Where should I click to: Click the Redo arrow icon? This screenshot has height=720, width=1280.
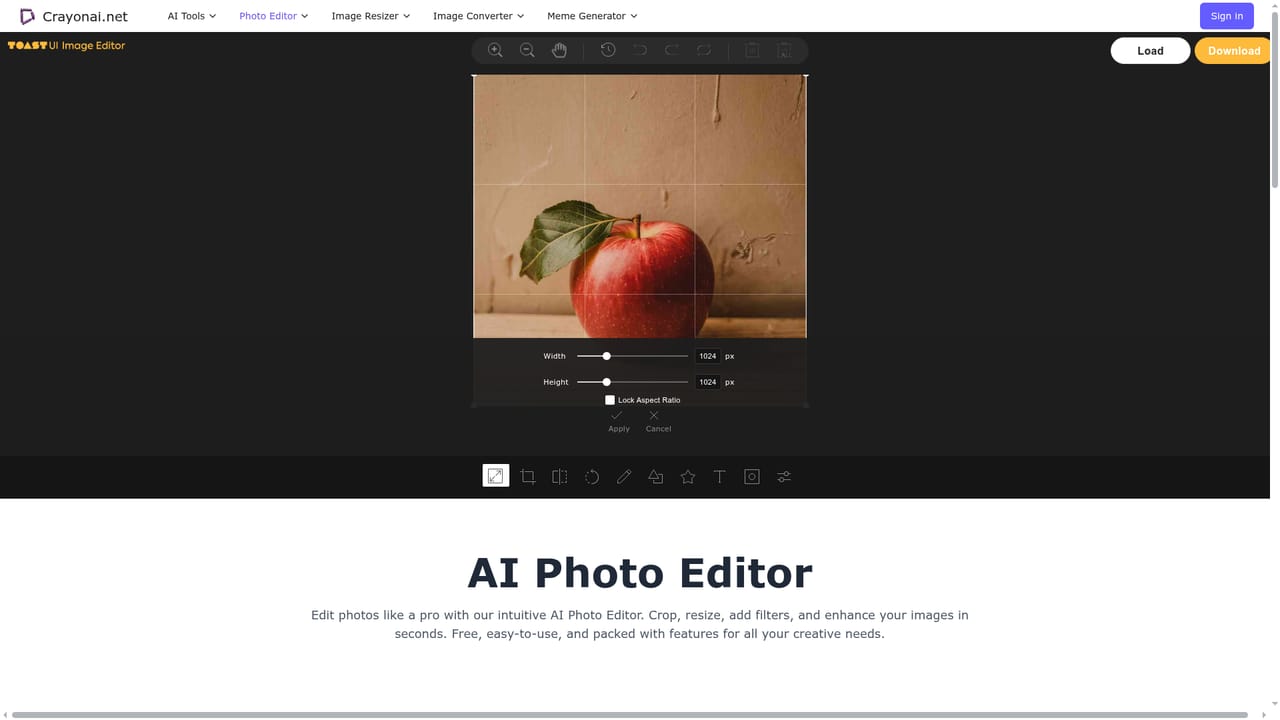coord(672,50)
